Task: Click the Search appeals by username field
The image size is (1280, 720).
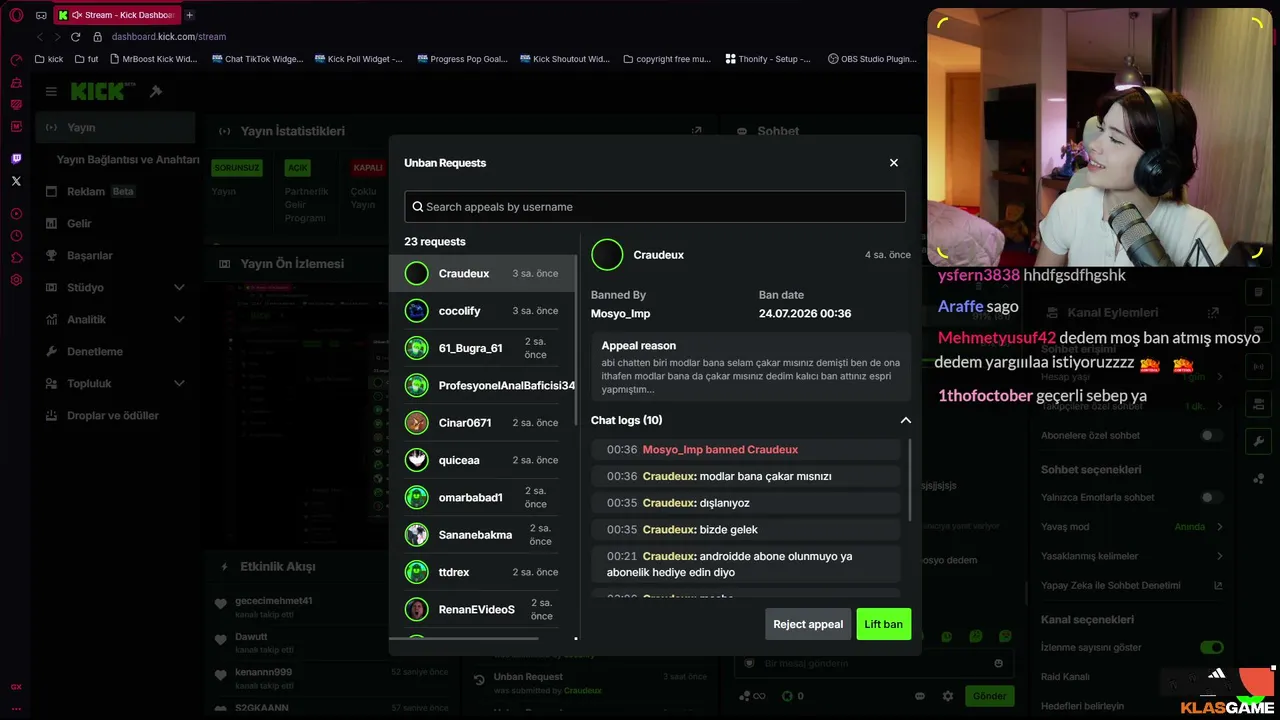Action: [655, 207]
